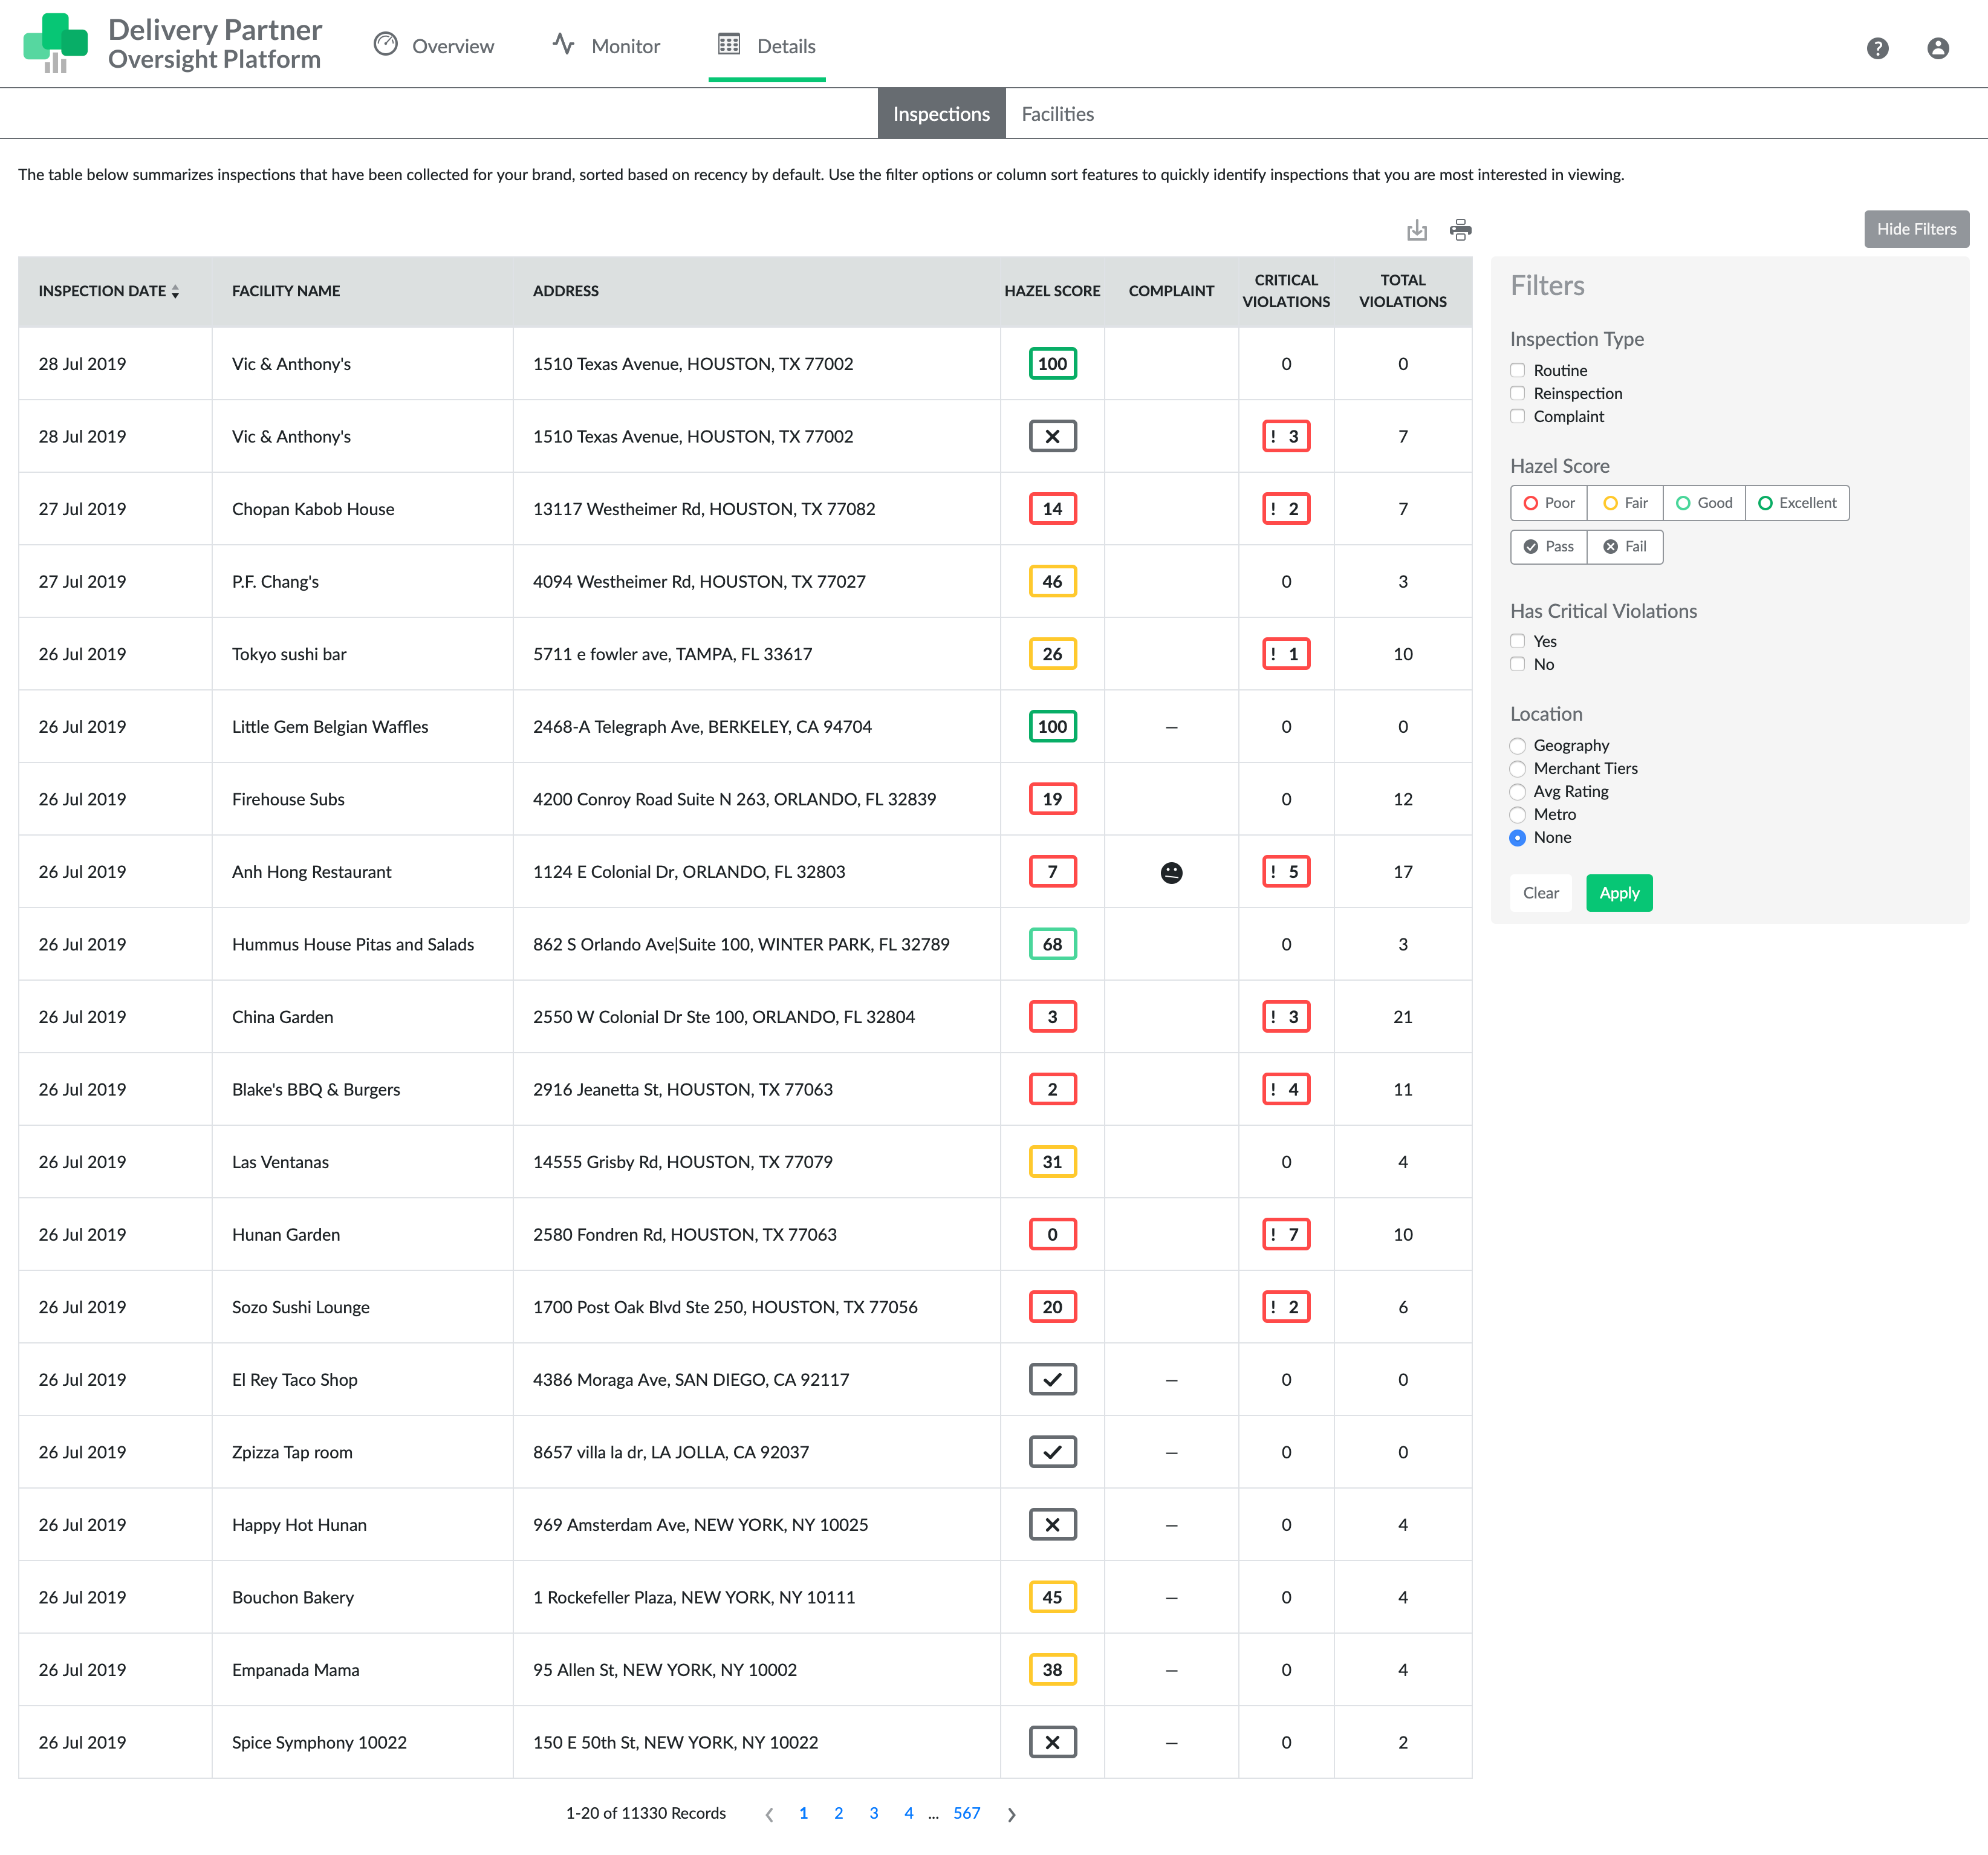This screenshot has height=1855, width=1988.
Task: Switch to the Inspections tab
Action: click(941, 113)
